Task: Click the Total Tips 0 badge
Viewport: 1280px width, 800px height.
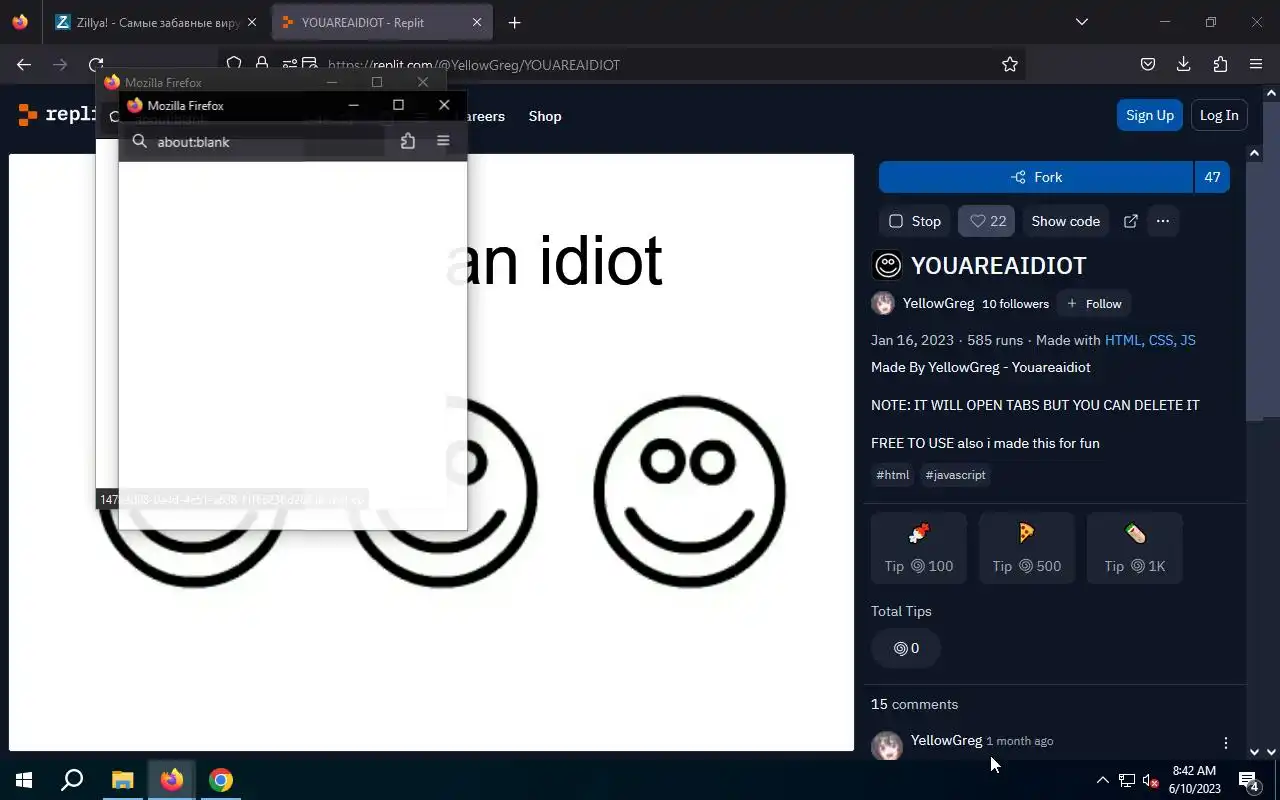Action: (x=906, y=648)
